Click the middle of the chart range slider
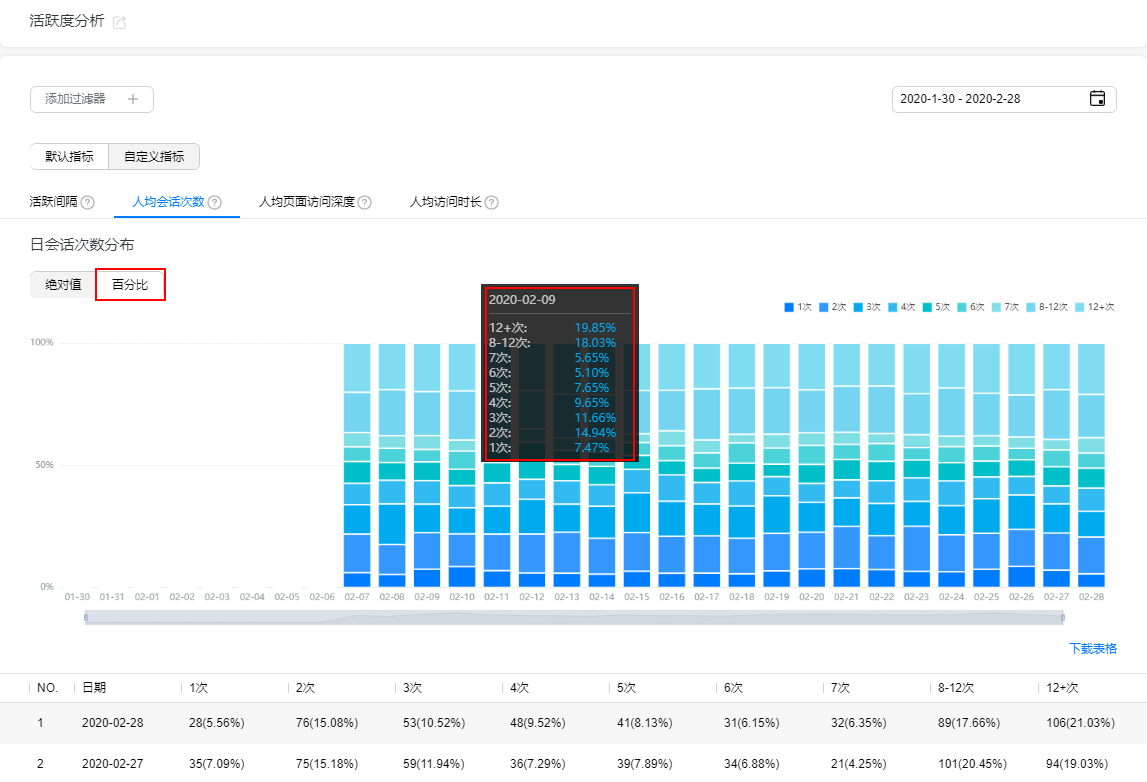 click(574, 618)
